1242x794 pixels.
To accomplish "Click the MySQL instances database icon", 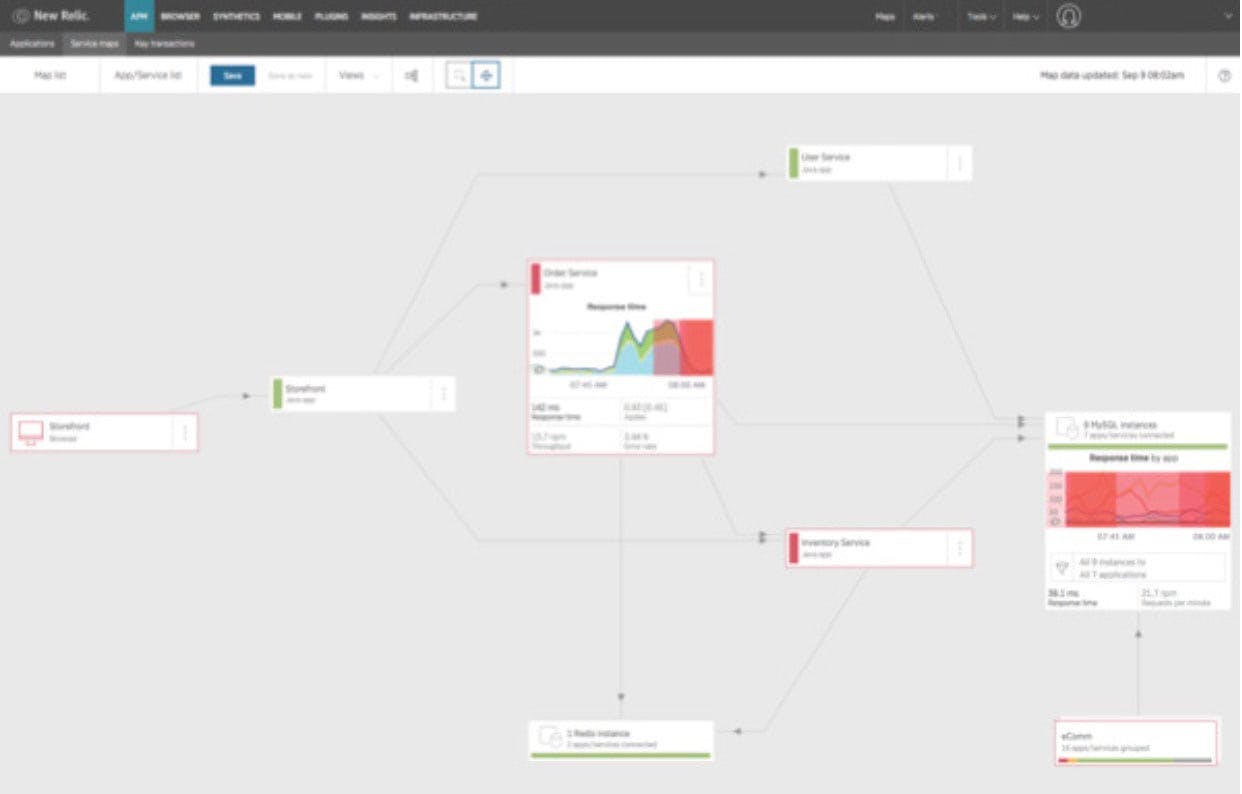I will click(1066, 427).
